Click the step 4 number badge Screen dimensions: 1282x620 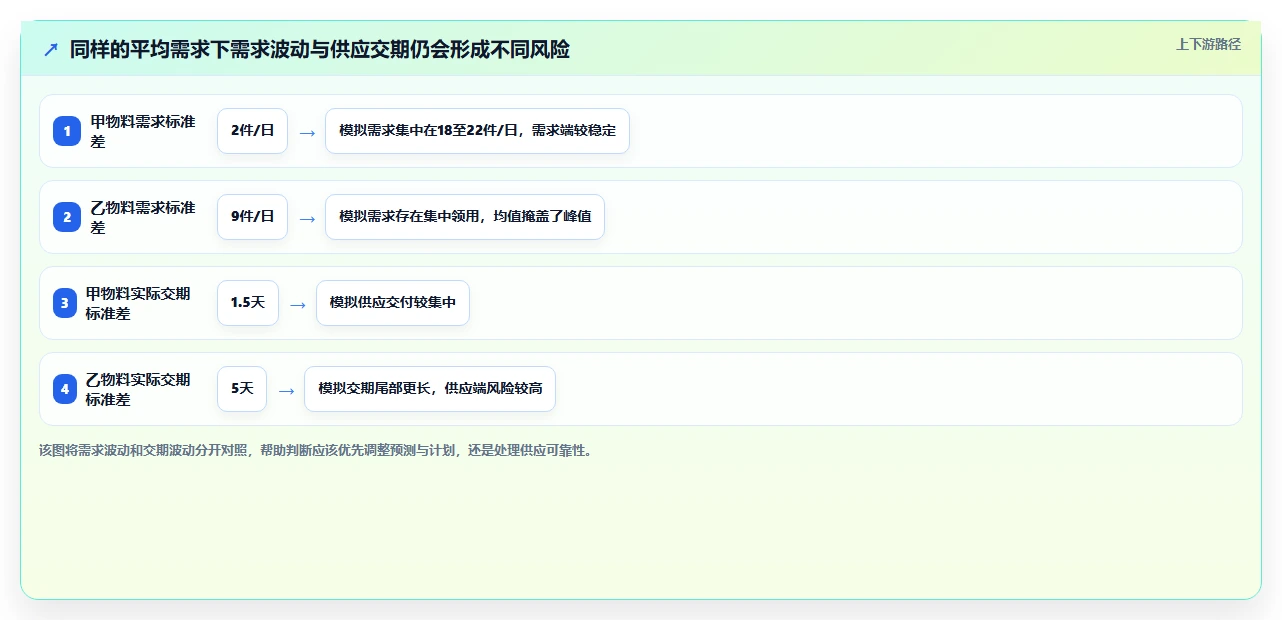(x=65, y=389)
